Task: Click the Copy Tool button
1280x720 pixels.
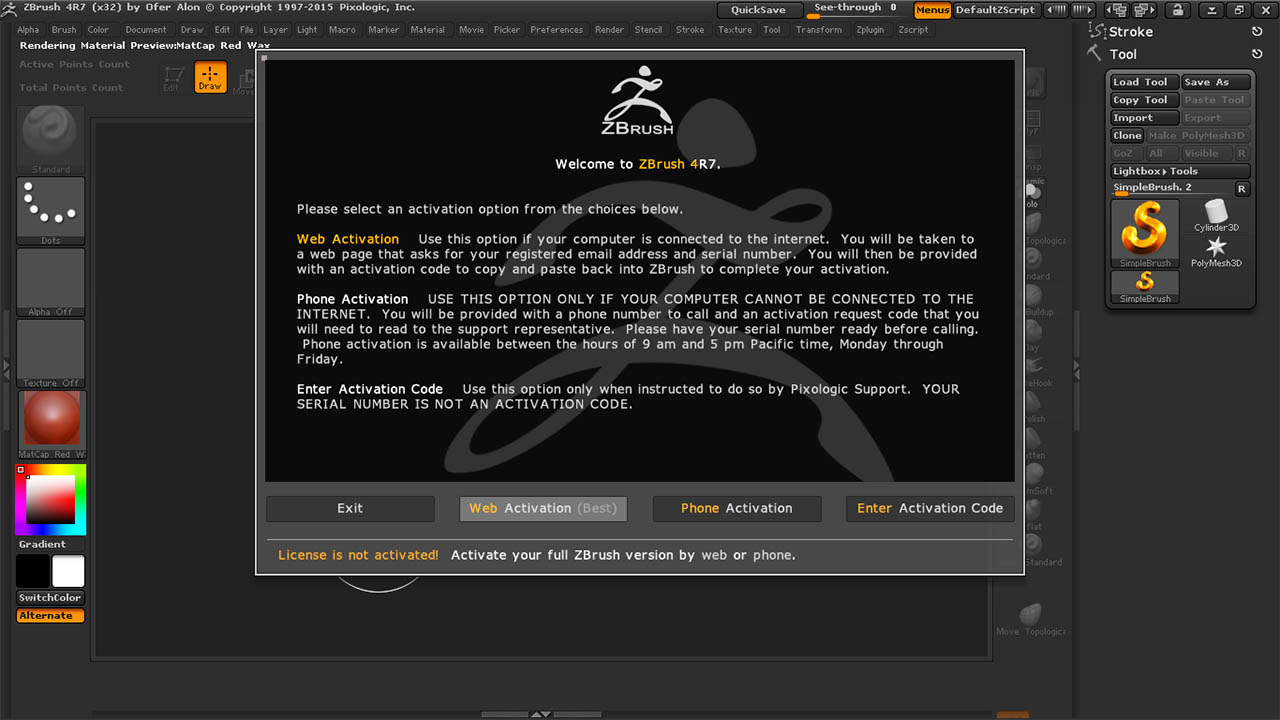Action: (x=1144, y=100)
